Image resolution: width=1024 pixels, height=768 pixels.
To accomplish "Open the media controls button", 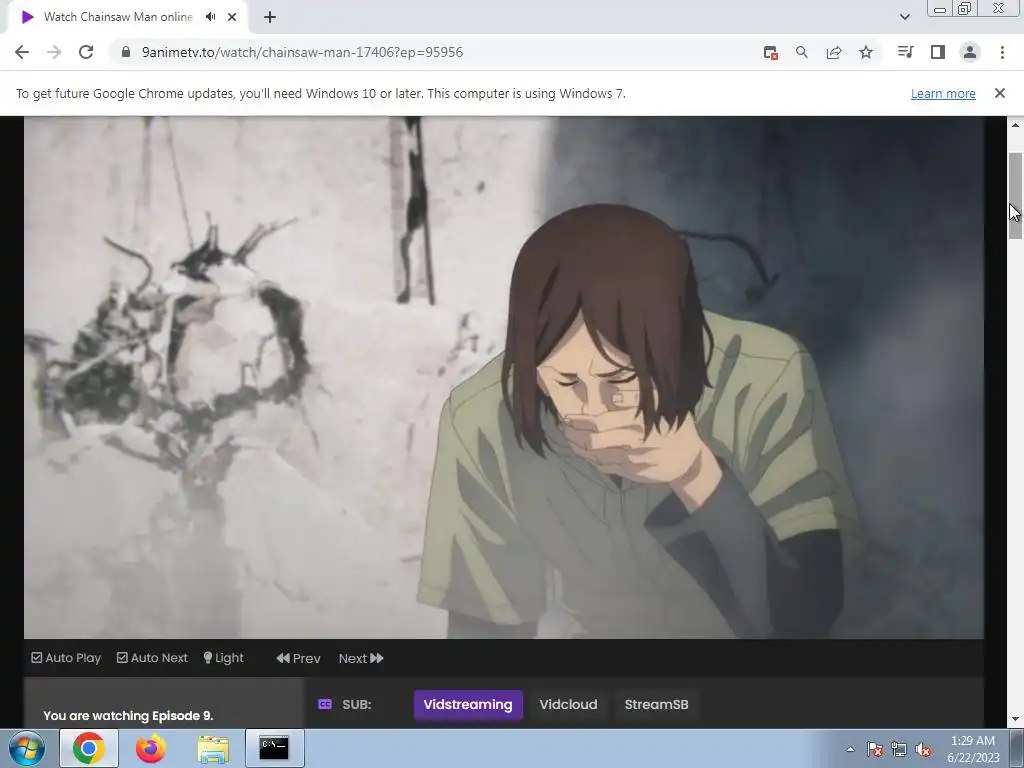I will (x=905, y=52).
